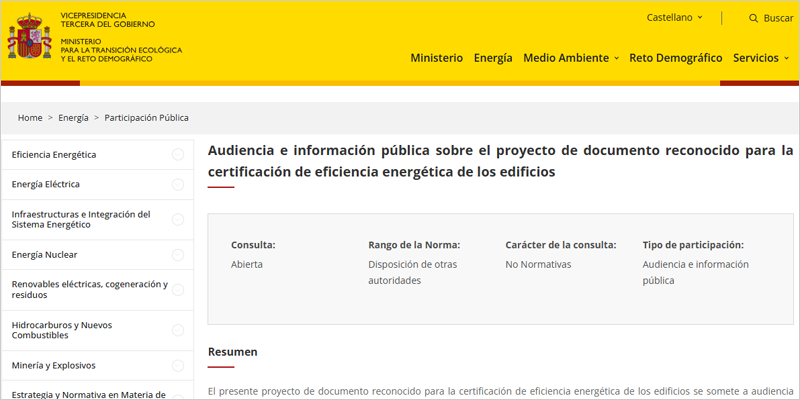Go to Participación Pública breadcrumb
The height and width of the screenshot is (400, 800).
click(146, 118)
